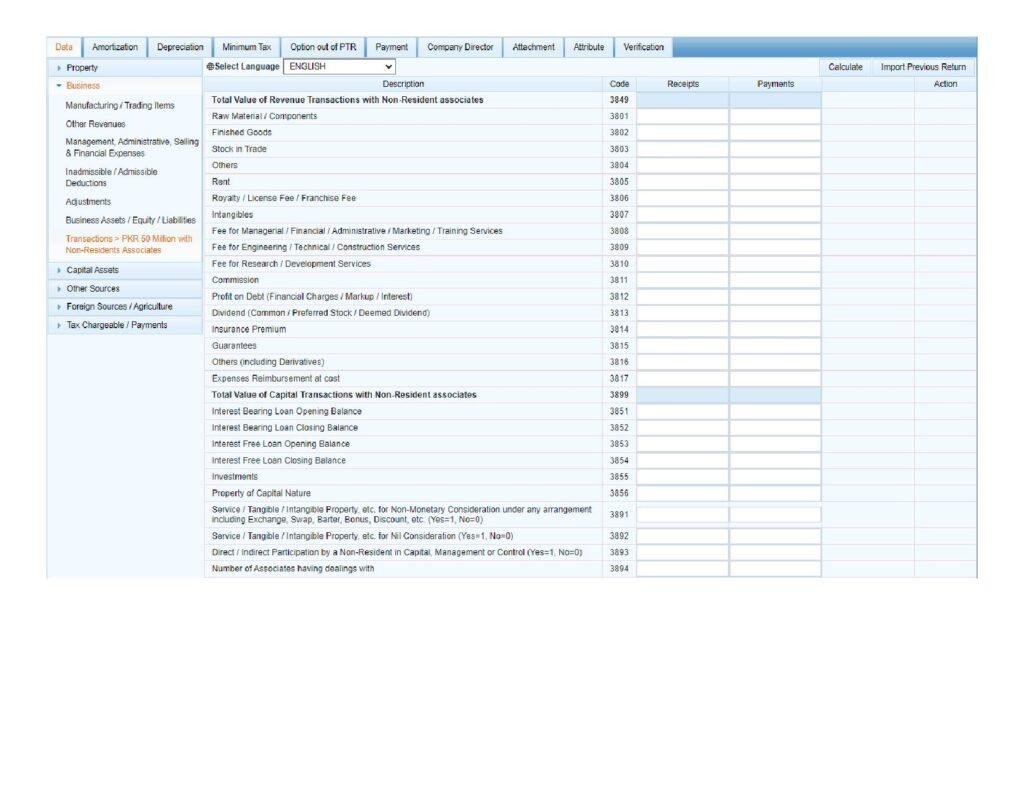Image resolution: width=1024 pixels, height=791 pixels.
Task: Switch to the Depreciation tab
Action: point(180,47)
